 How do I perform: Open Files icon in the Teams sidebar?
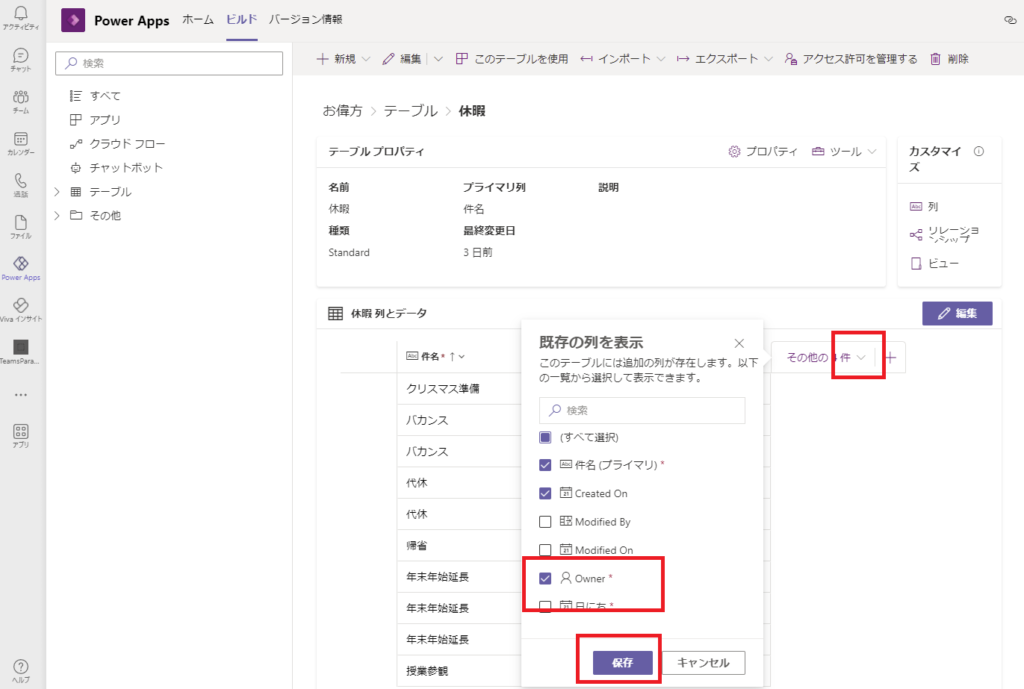21,227
